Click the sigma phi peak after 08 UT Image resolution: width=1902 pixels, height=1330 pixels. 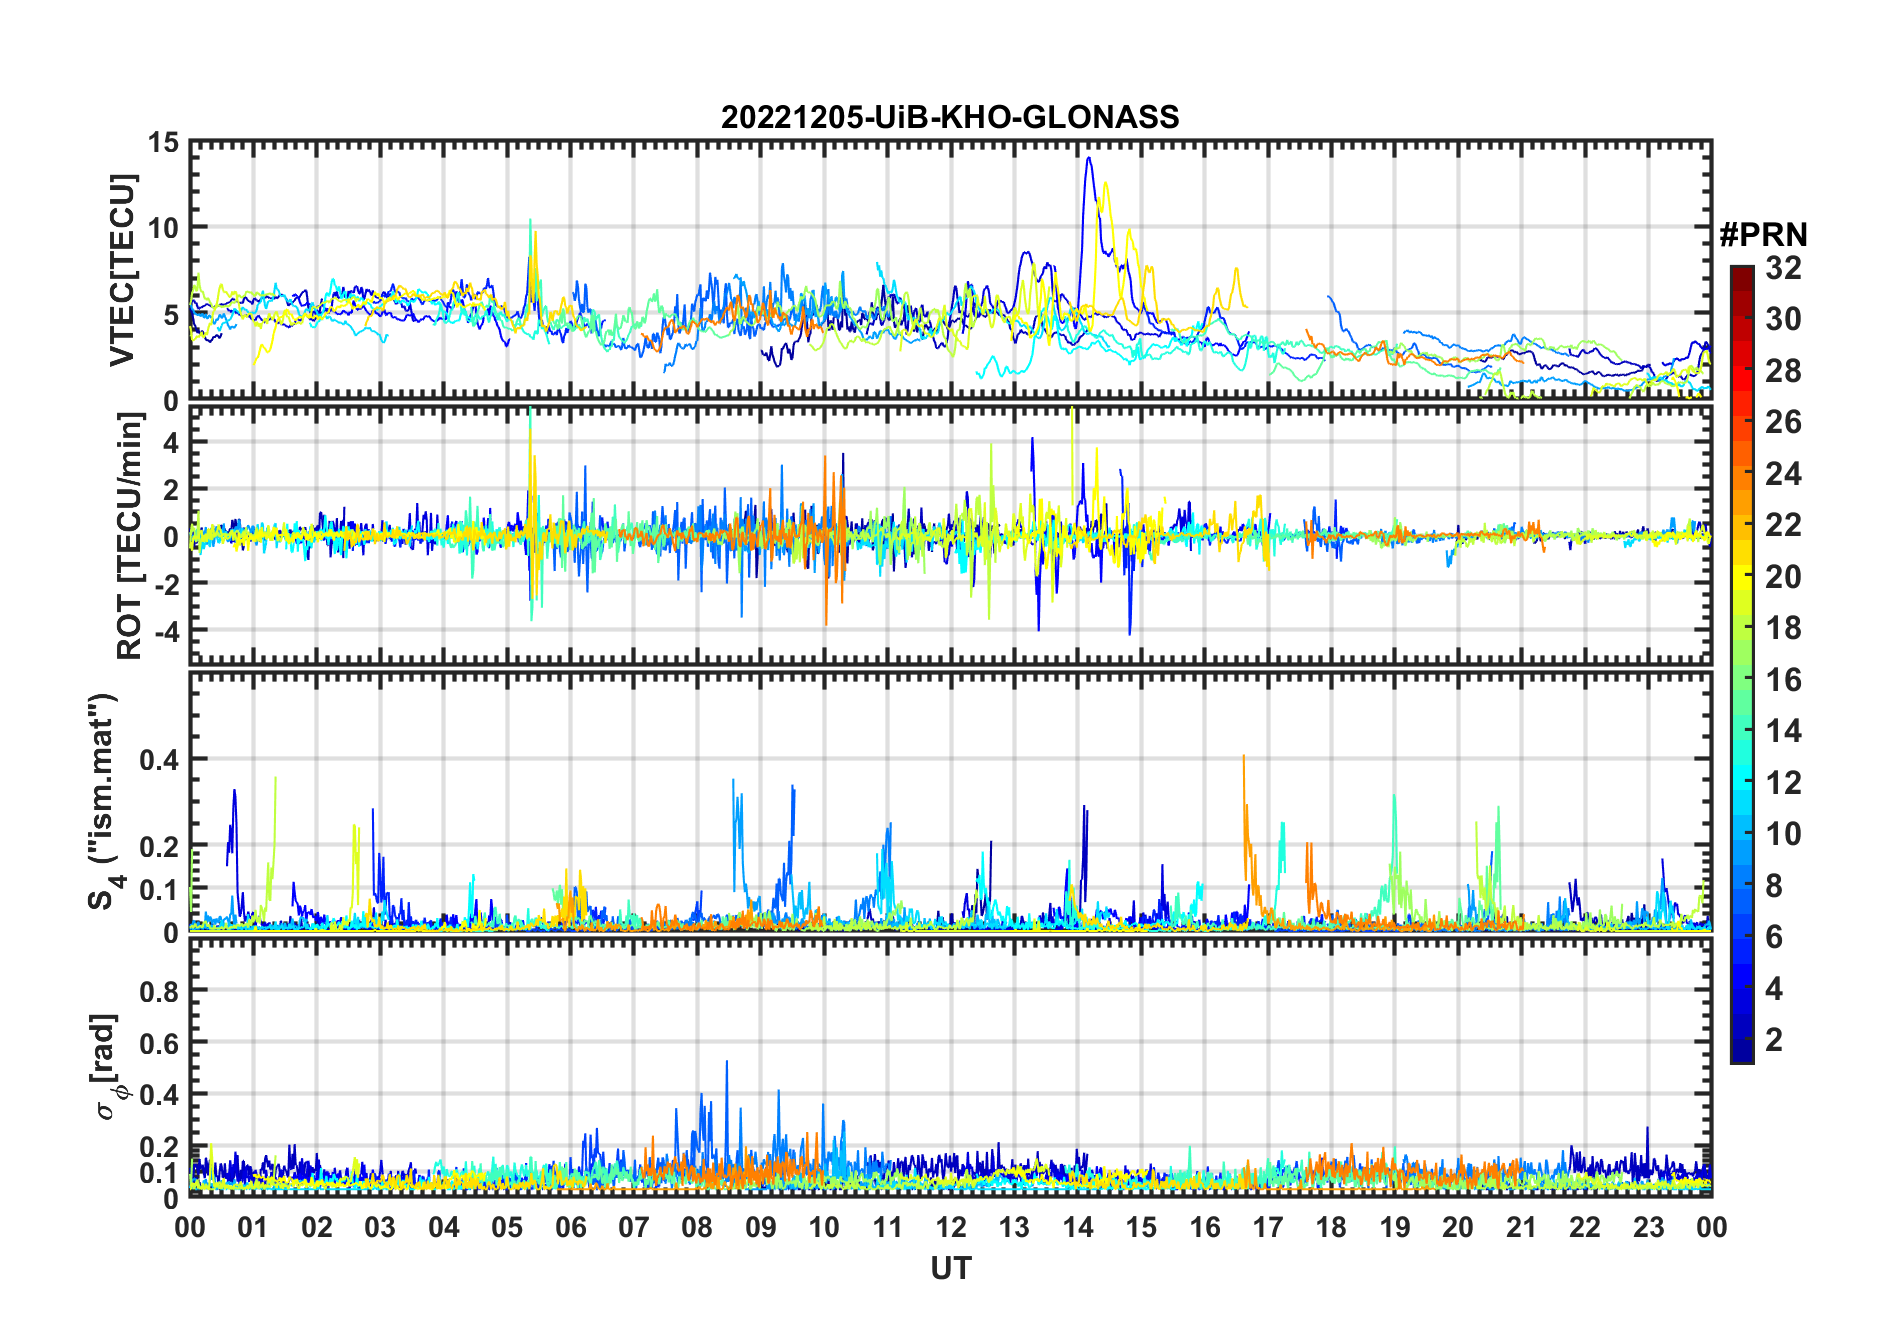click(727, 1064)
